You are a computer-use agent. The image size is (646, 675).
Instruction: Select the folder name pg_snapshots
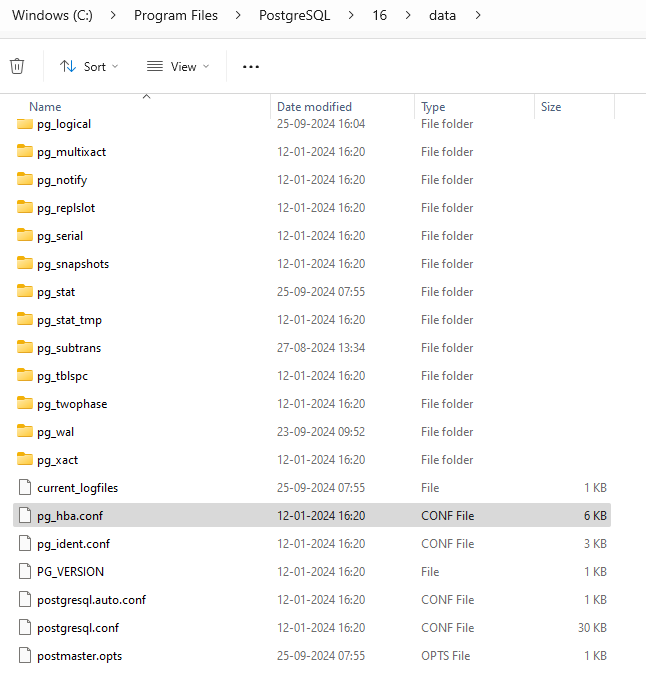pos(73,264)
